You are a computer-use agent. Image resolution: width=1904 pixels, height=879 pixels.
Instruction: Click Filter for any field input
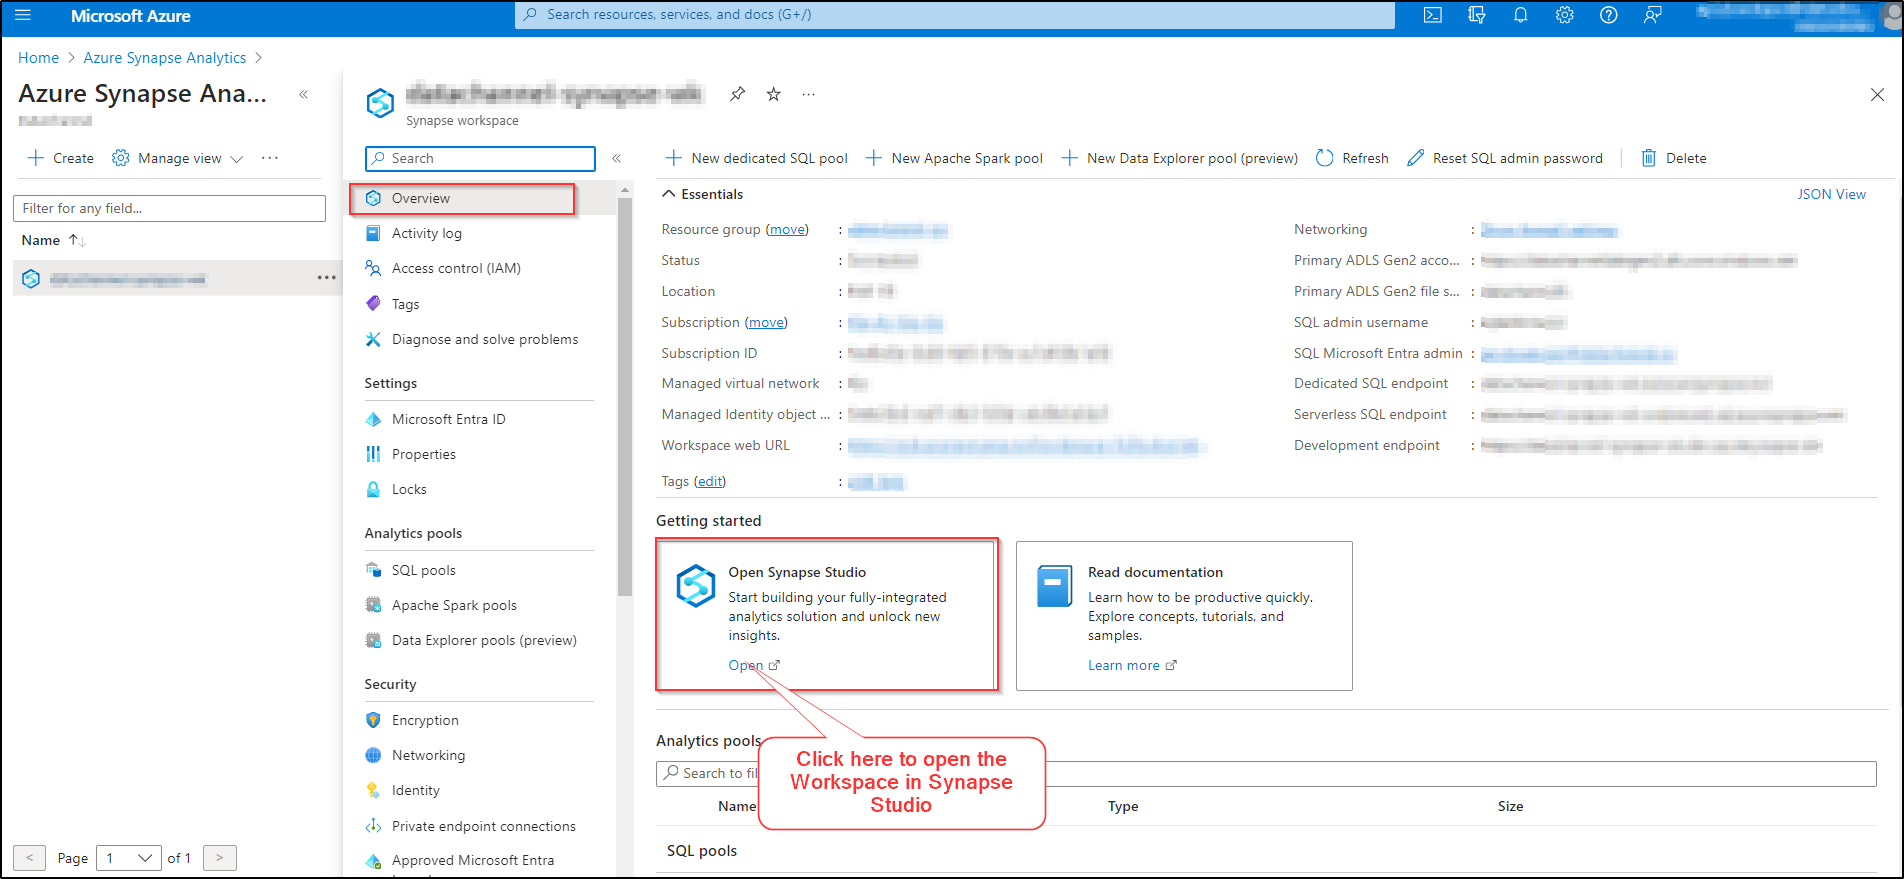pos(169,208)
